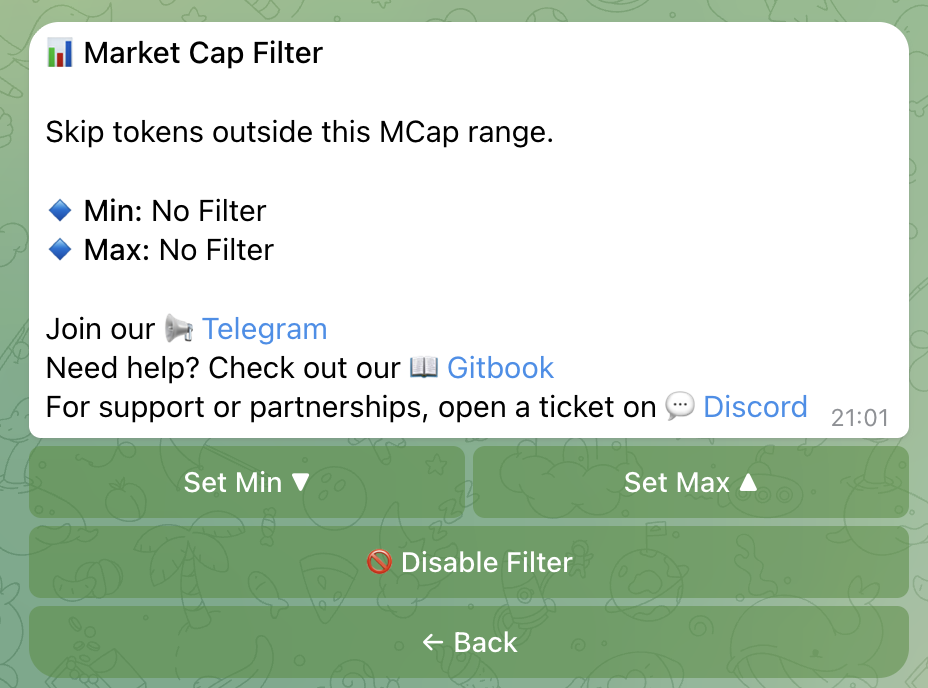Open the Gitbook help documentation link

pyautogui.click(x=500, y=367)
